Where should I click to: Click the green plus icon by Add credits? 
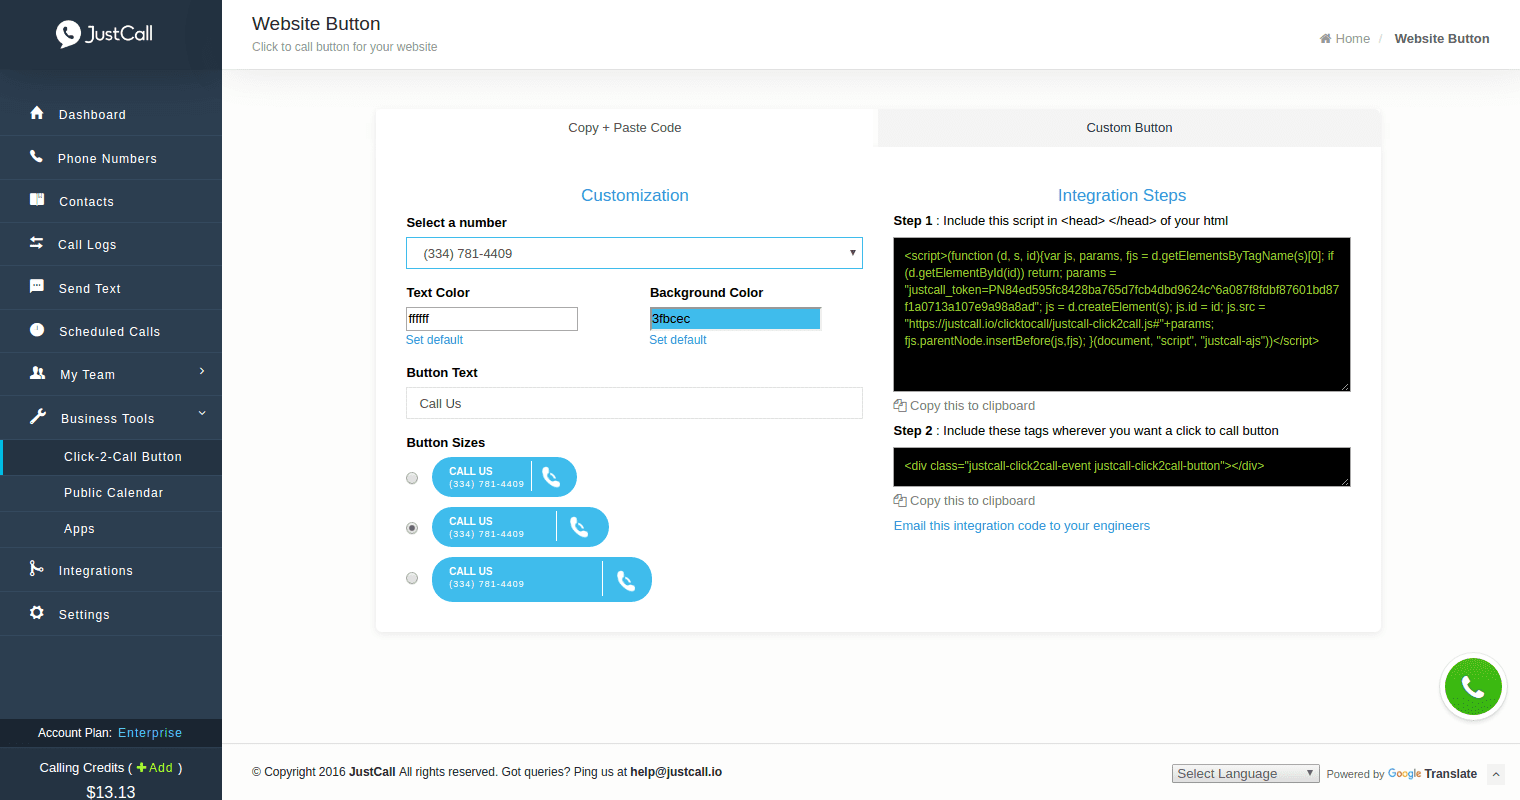(x=142, y=768)
